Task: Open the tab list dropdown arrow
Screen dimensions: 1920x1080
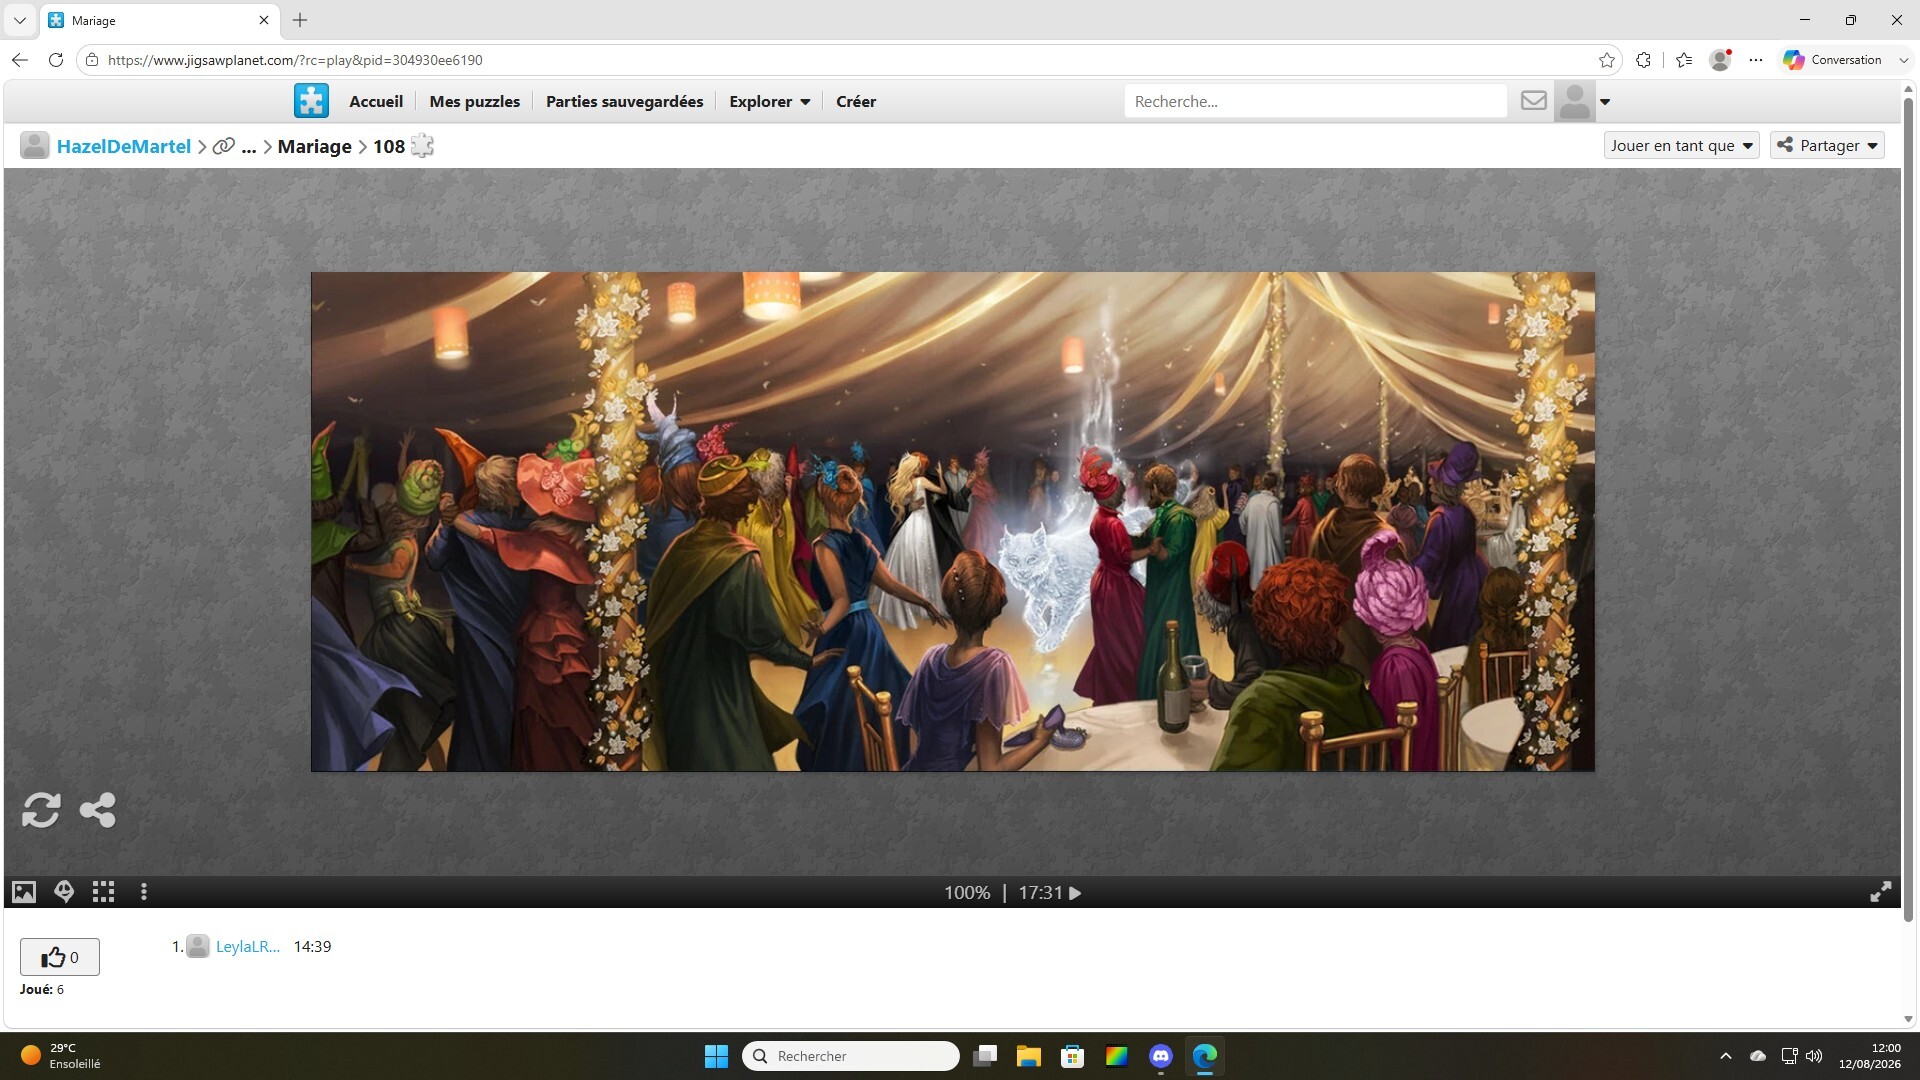Action: [x=20, y=20]
